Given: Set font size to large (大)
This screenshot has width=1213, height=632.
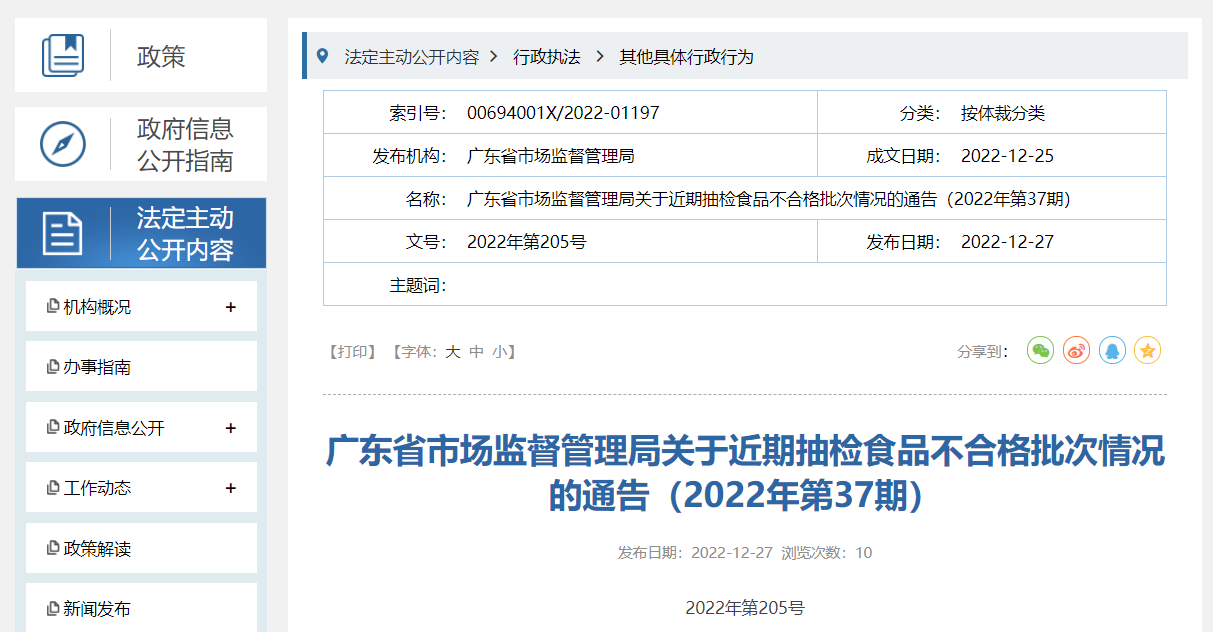Looking at the screenshot, I should (x=452, y=352).
